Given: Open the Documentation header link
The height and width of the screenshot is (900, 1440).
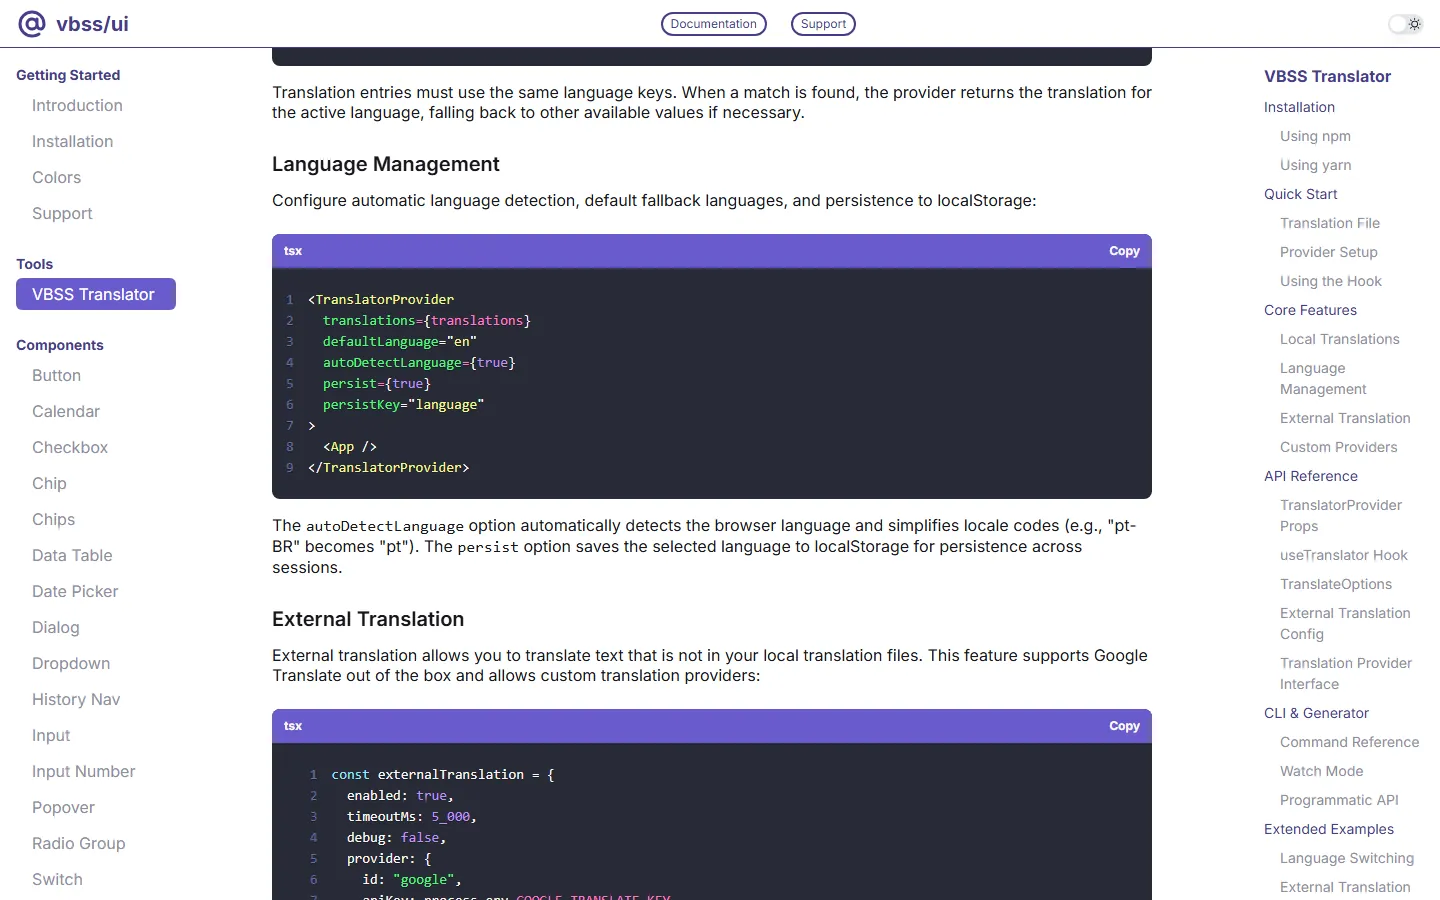Looking at the screenshot, I should (x=713, y=24).
